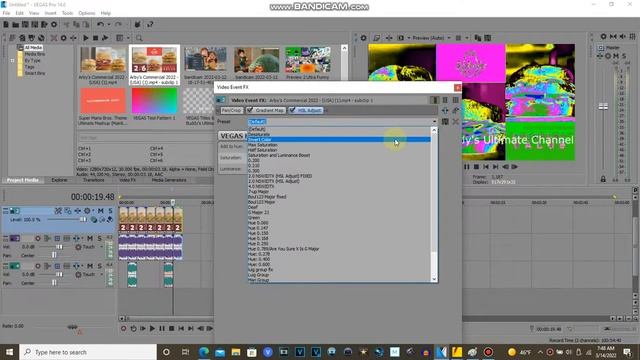Click the Remove Selected Plug-In icon

pos(456,110)
